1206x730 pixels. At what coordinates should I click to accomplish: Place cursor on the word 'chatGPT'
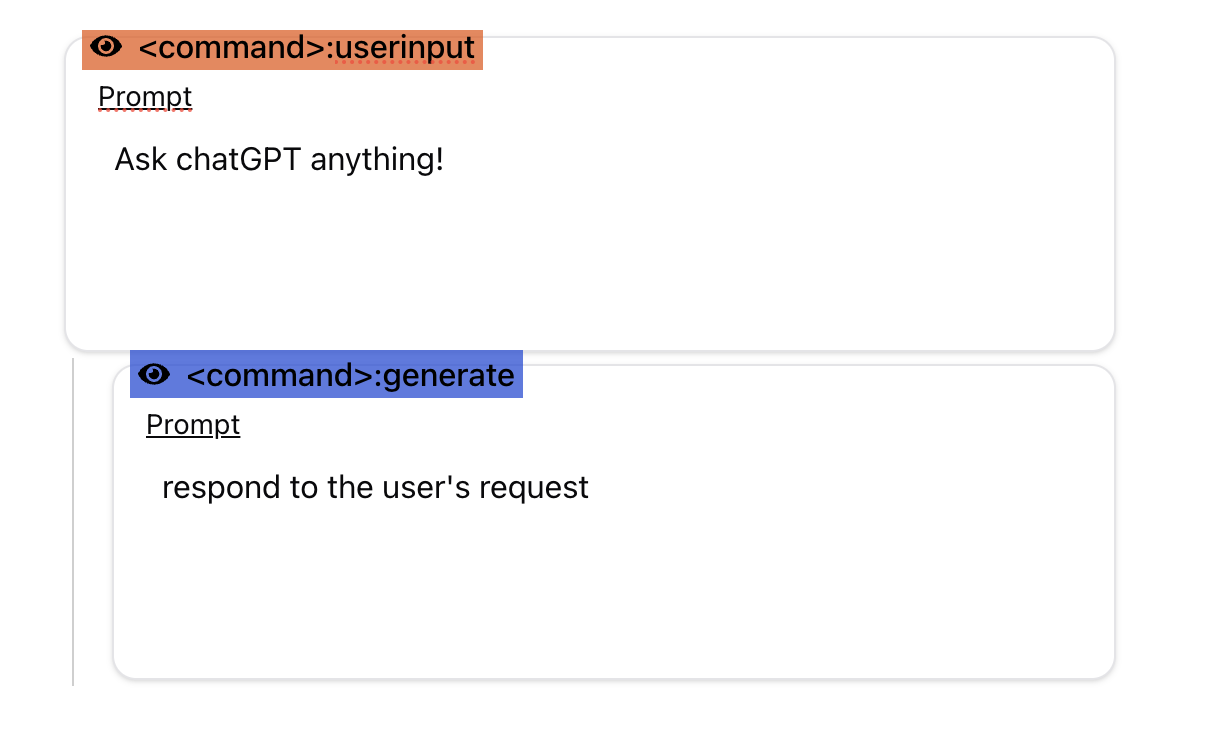coord(239,159)
